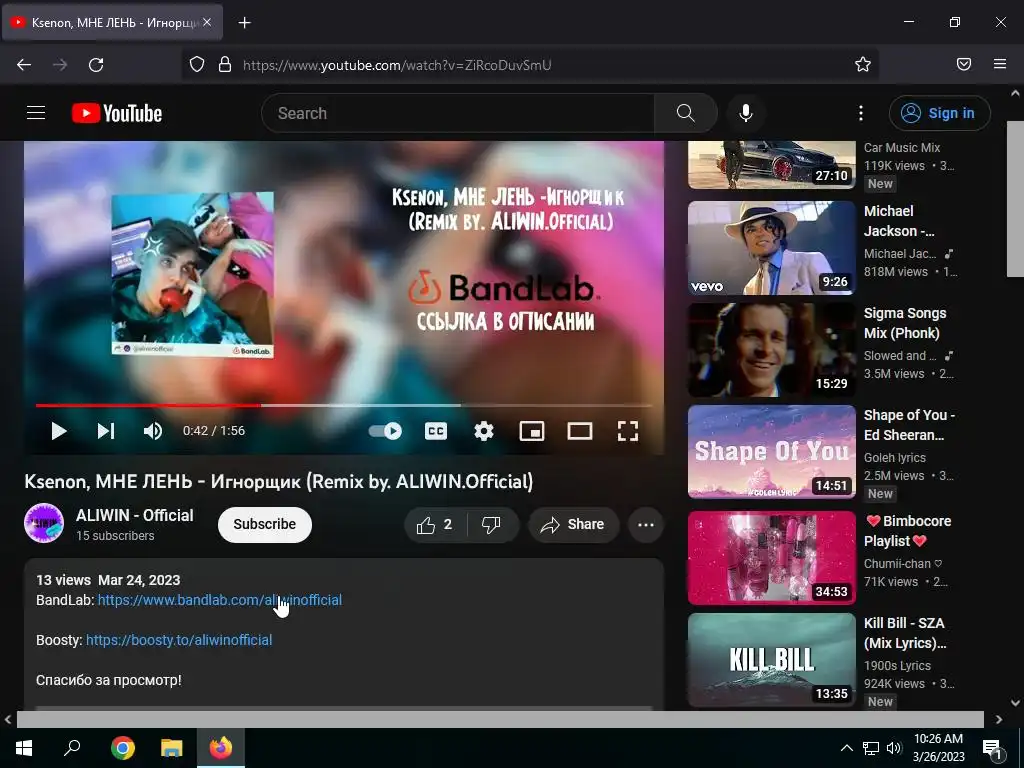
Task: Open system volume tray icon
Action: coord(894,748)
